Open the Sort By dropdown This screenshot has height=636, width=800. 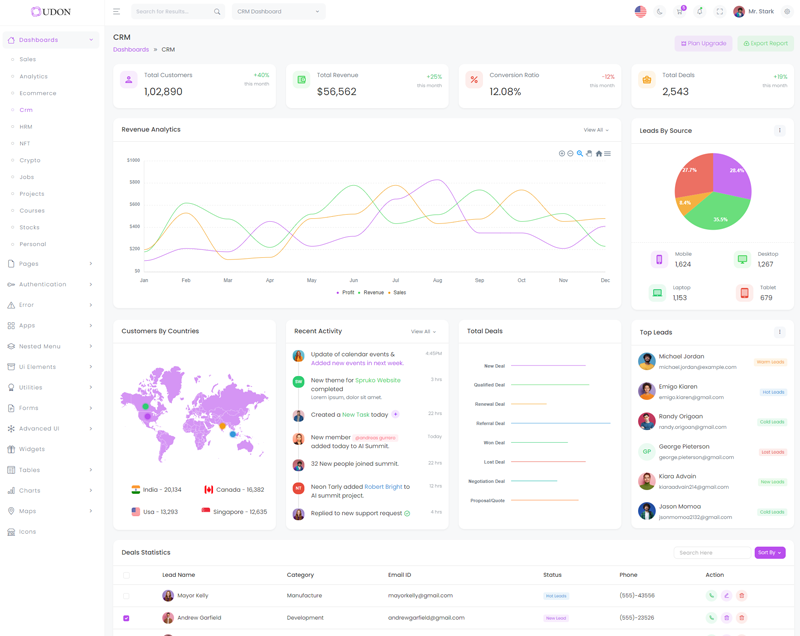[x=770, y=553]
